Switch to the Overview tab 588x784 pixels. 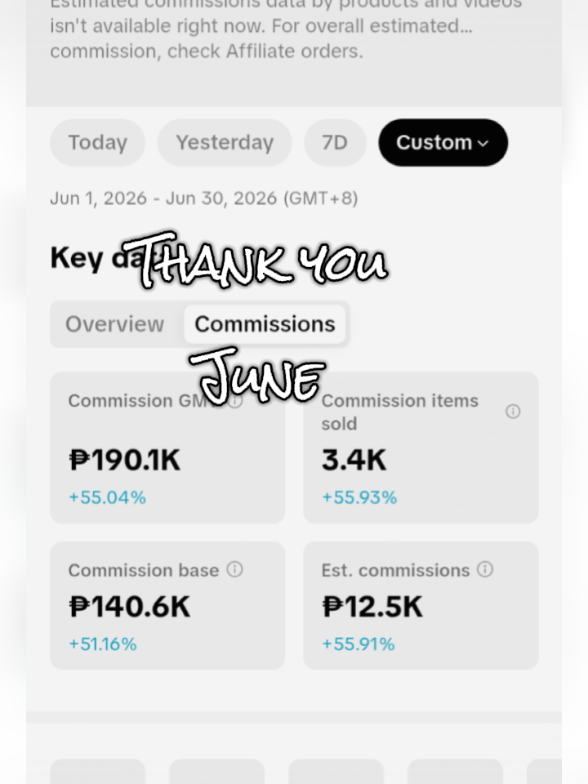pyautogui.click(x=115, y=324)
